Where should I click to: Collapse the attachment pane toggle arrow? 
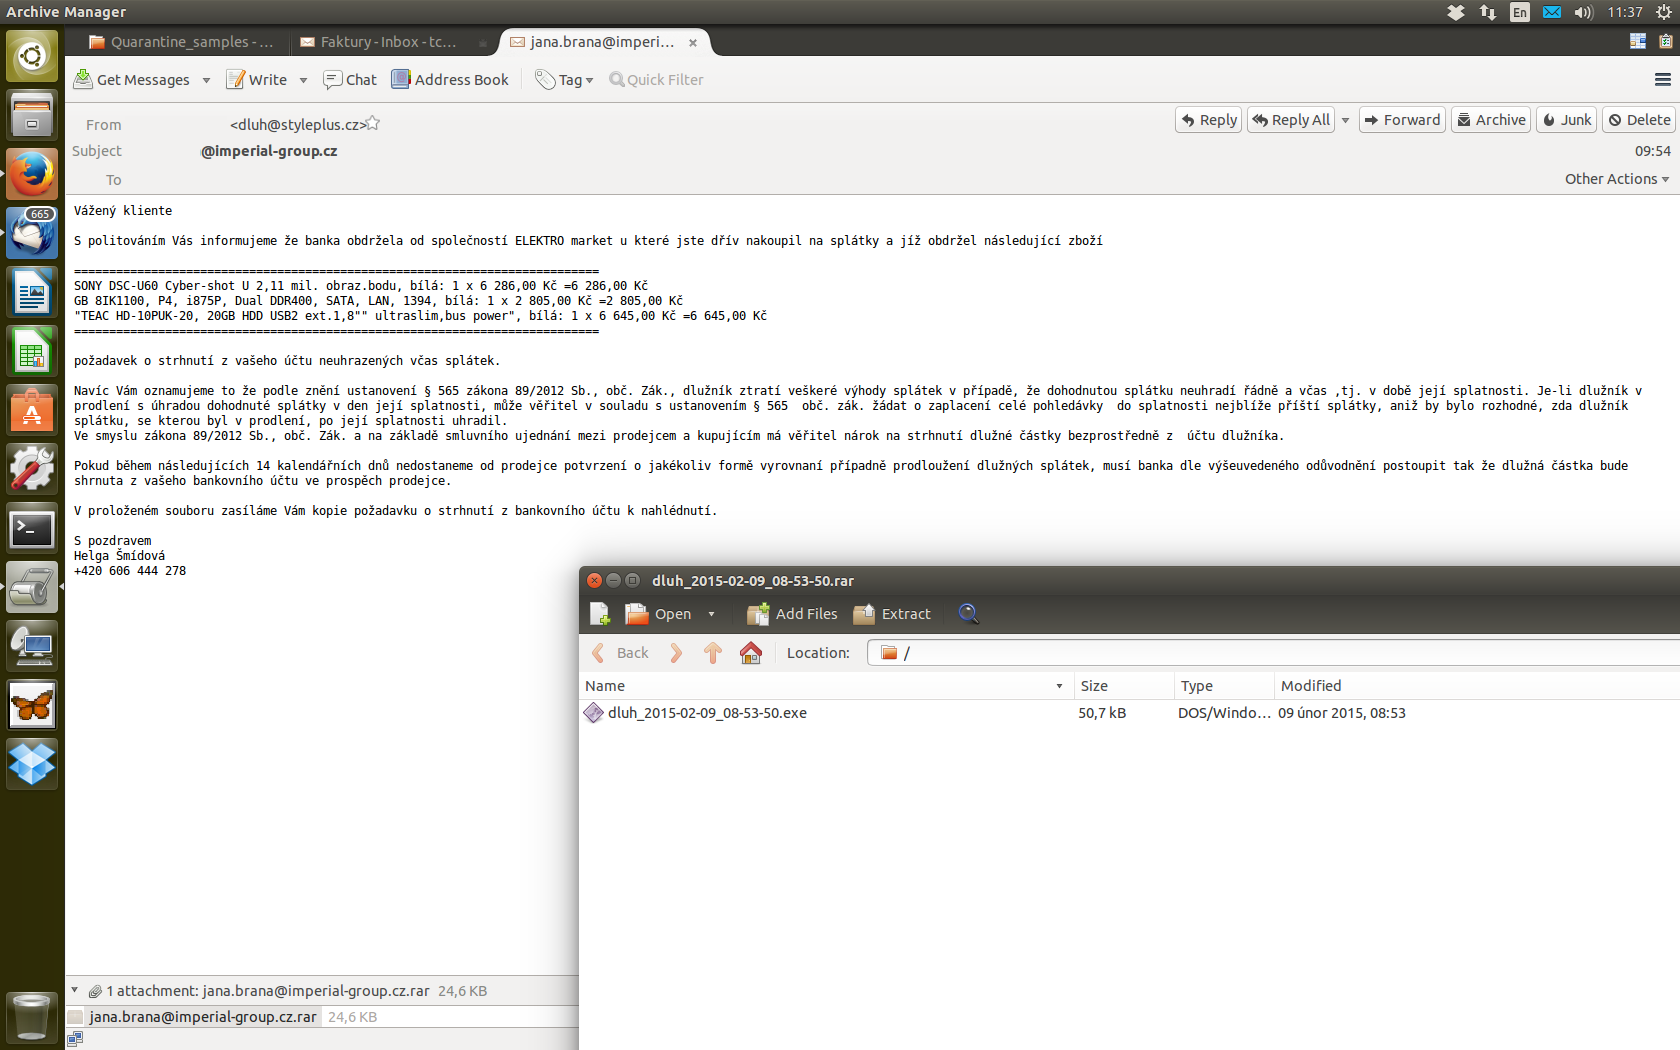[74, 990]
